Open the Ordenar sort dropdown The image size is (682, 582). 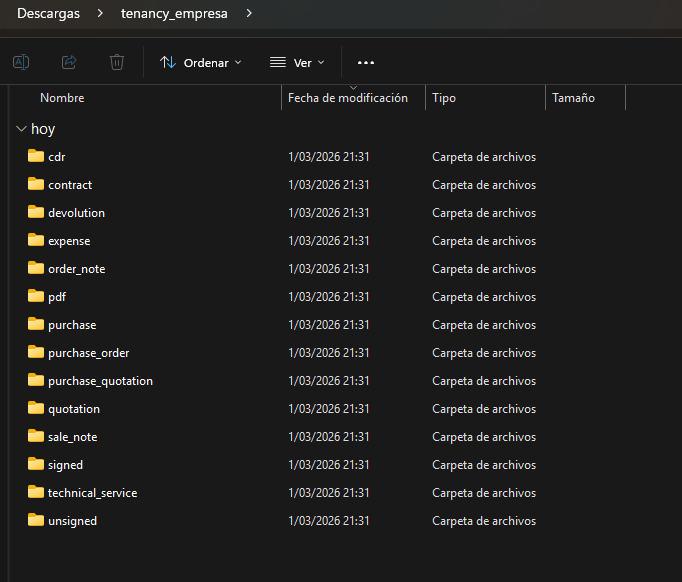[x=201, y=62]
